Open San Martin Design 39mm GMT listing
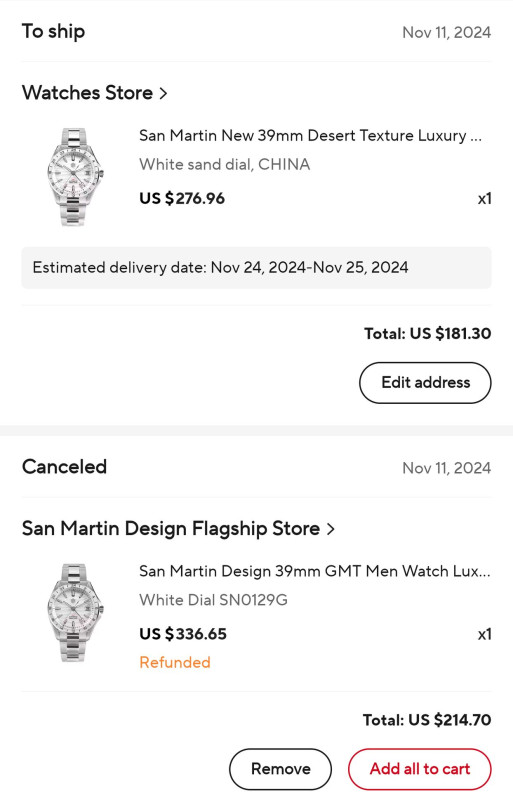The image size is (513, 800). click(314, 571)
